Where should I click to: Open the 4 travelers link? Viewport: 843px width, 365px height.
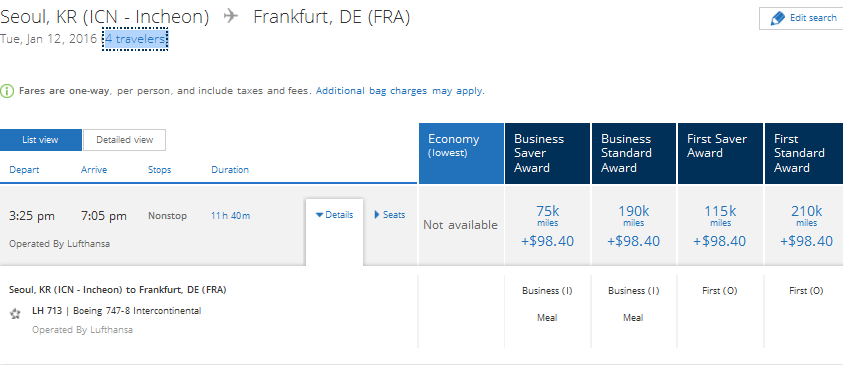(x=135, y=39)
